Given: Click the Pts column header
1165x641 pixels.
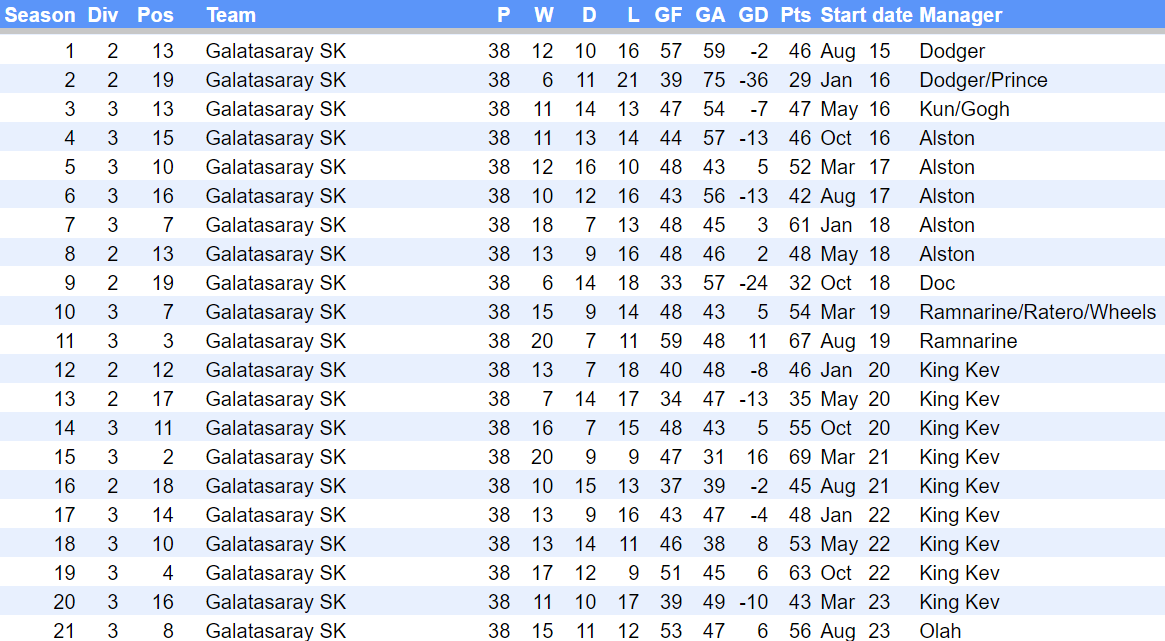Looking at the screenshot, I should (796, 15).
